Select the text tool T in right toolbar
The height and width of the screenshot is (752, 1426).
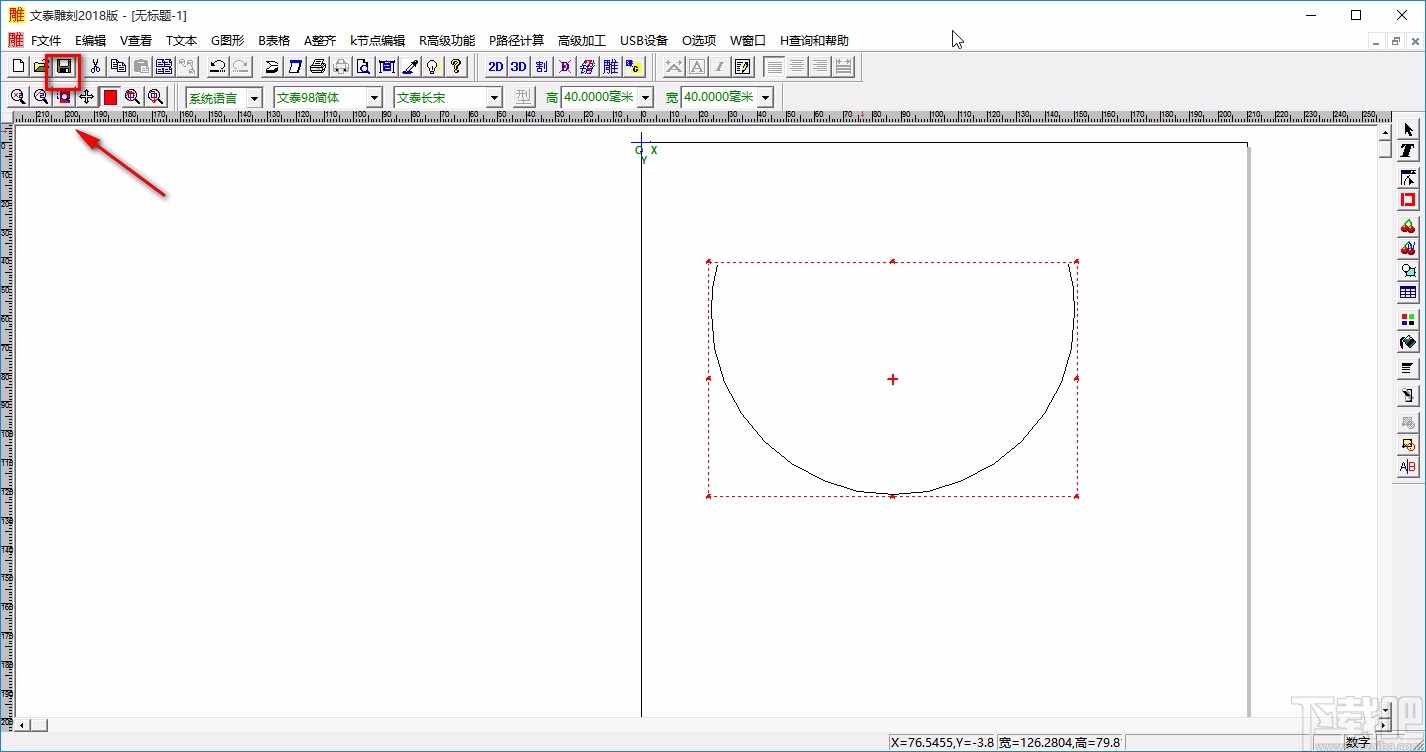(x=1408, y=151)
